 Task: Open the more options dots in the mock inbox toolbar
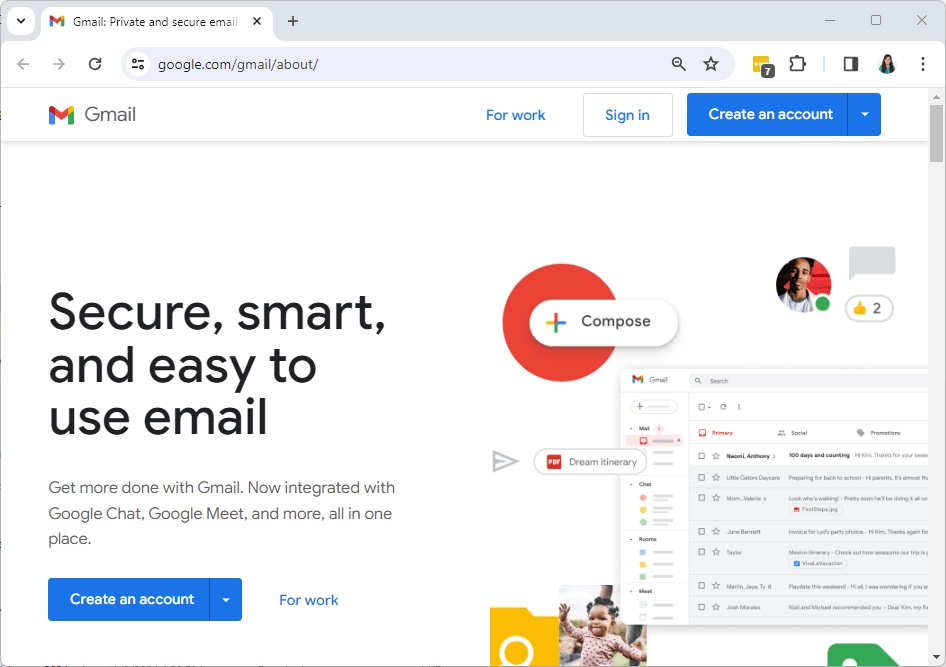pyautogui.click(x=739, y=406)
